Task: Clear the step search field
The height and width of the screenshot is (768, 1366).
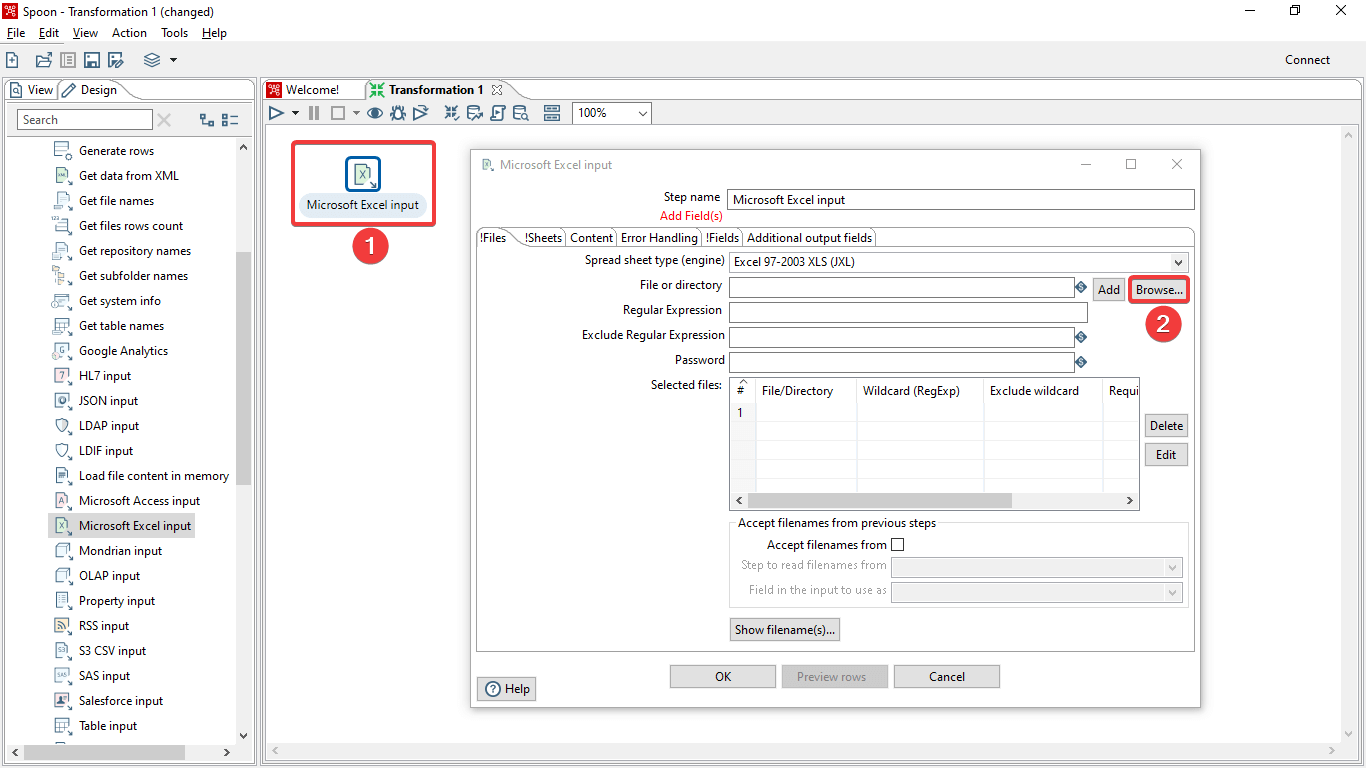Action: tap(164, 120)
